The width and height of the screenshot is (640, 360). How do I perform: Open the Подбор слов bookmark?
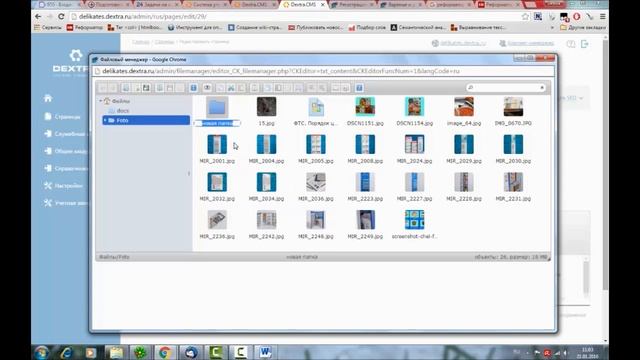pyautogui.click(x=367, y=28)
